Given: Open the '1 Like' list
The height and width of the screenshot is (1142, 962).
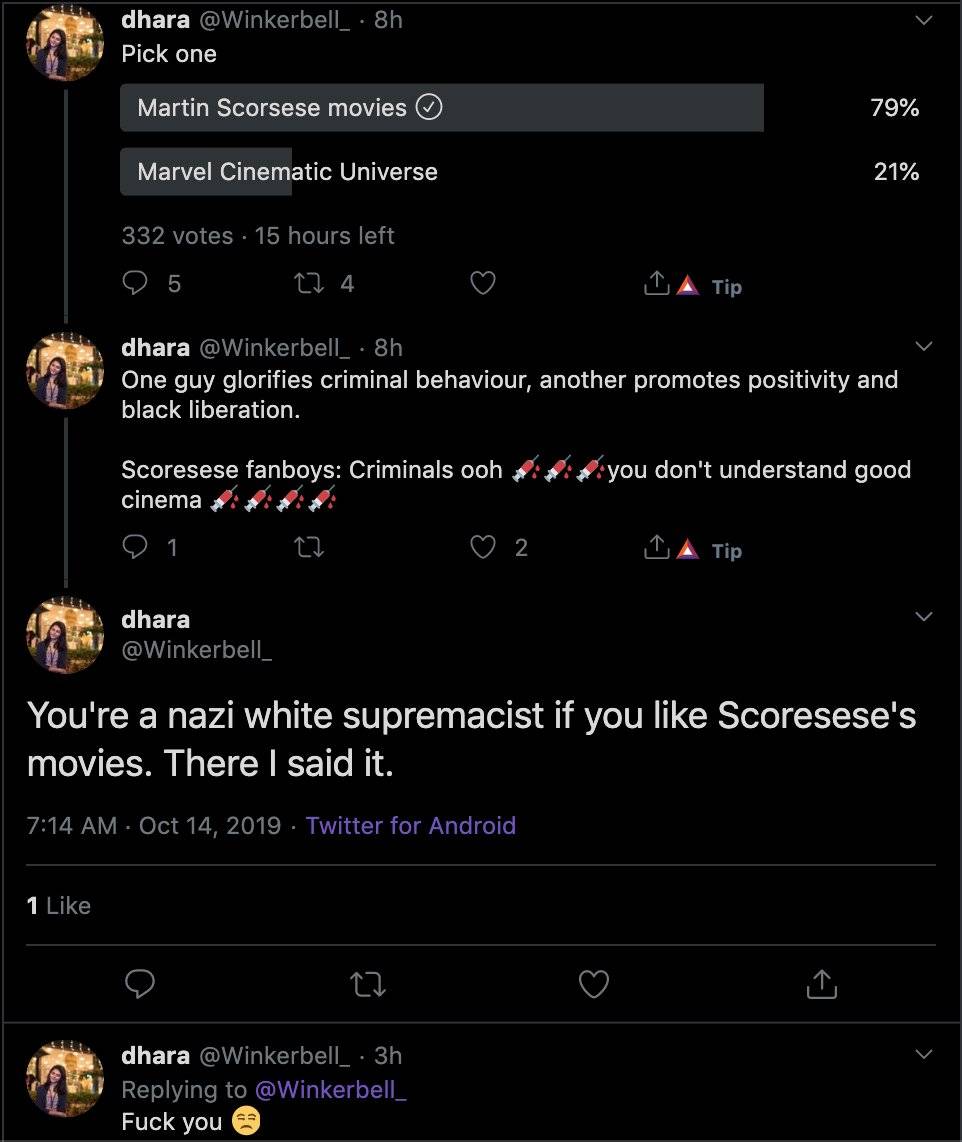Looking at the screenshot, I should click(x=57, y=906).
